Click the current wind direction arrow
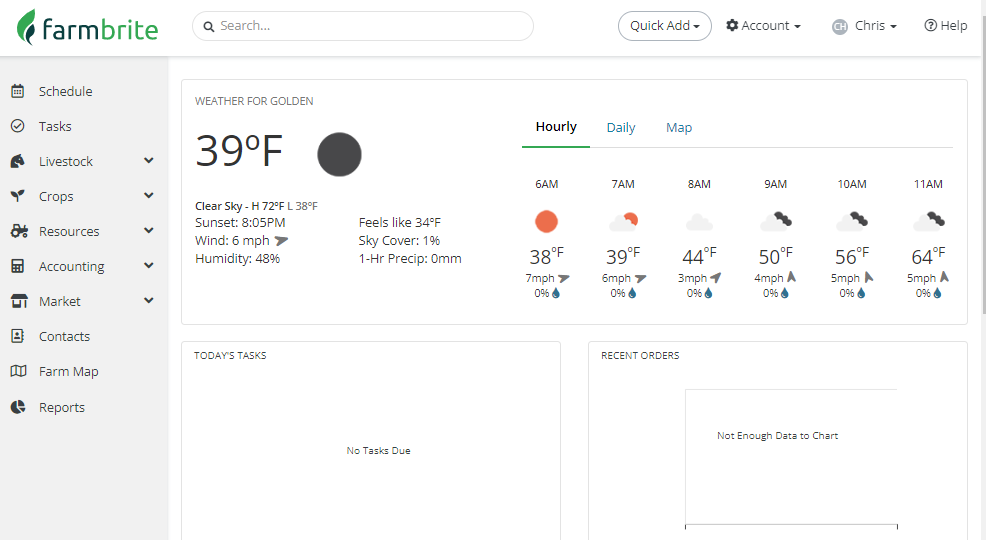 click(281, 241)
